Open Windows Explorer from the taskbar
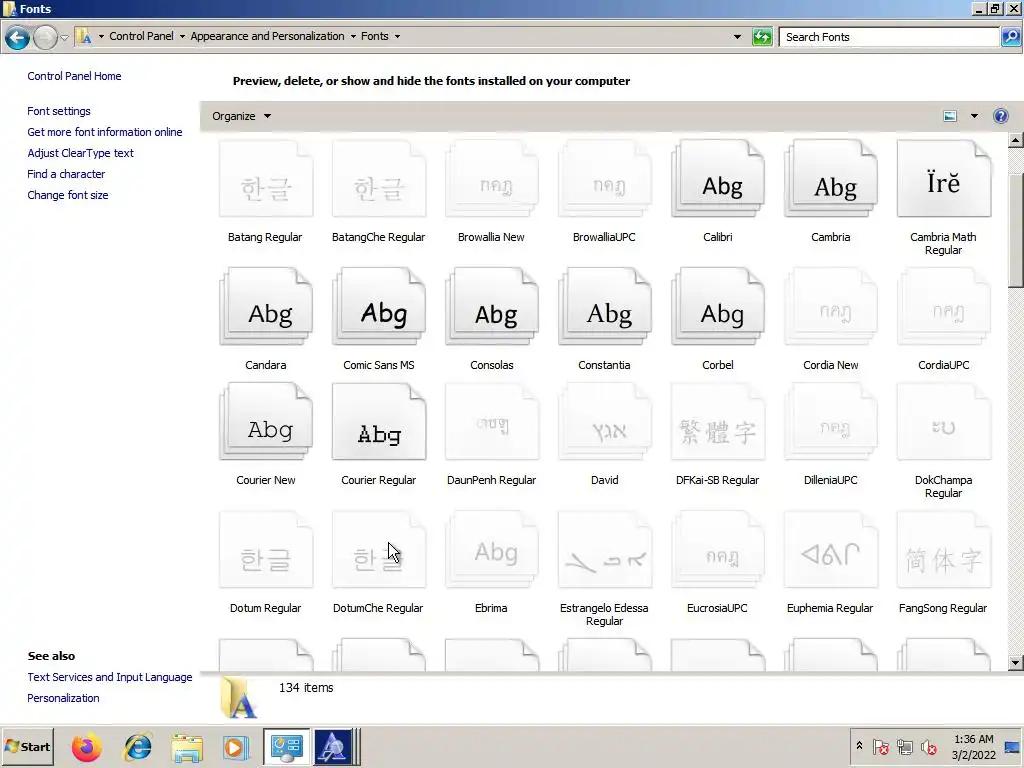The height and width of the screenshot is (768, 1024). [x=187, y=747]
